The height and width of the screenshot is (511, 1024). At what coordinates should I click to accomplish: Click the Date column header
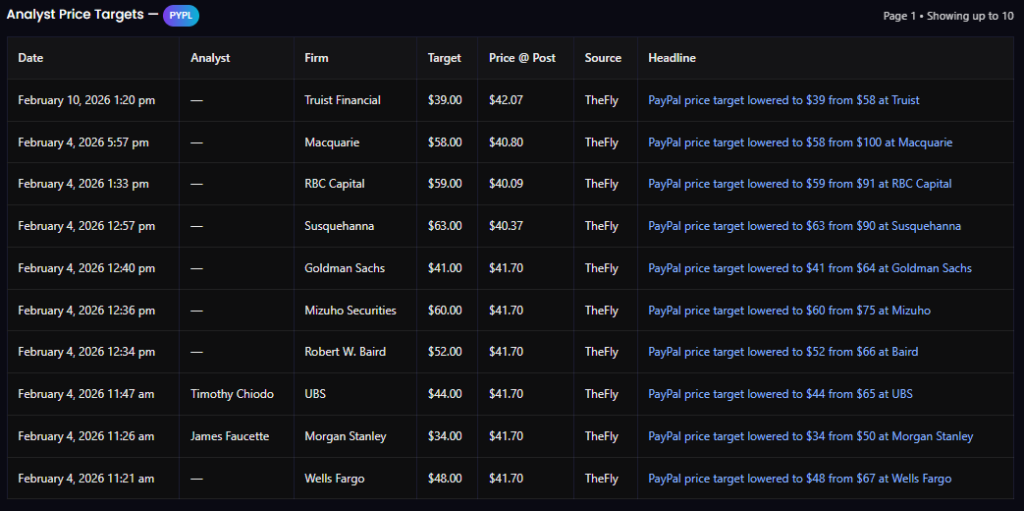(31, 58)
